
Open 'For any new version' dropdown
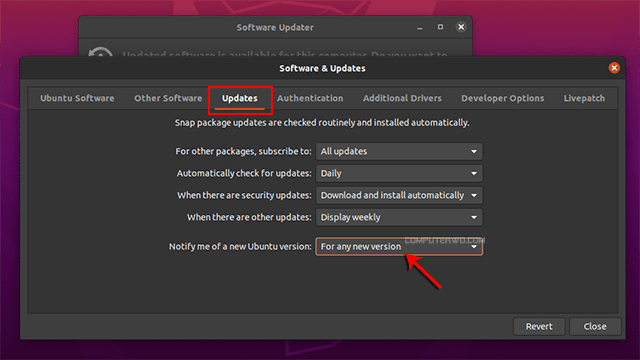(399, 247)
